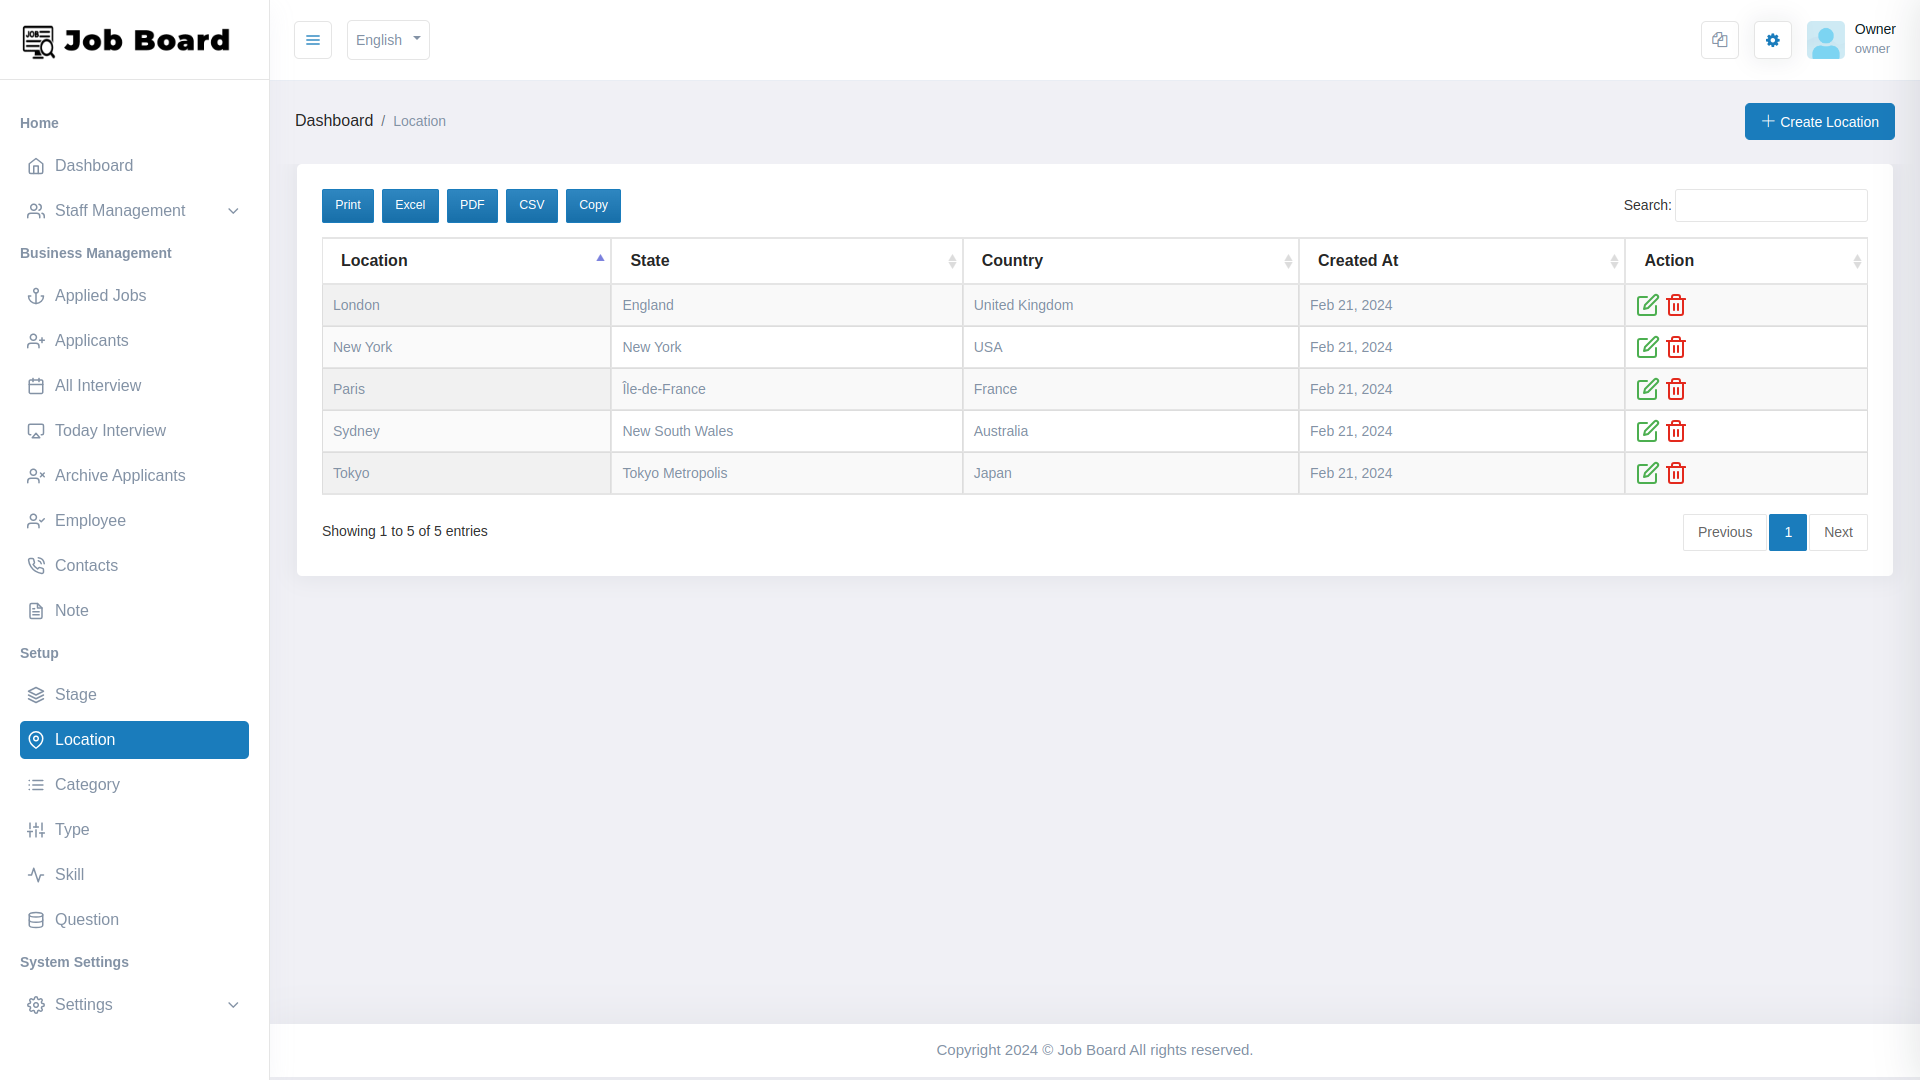Click inside the Search input field
This screenshot has width=1920, height=1080.
(x=1770, y=205)
